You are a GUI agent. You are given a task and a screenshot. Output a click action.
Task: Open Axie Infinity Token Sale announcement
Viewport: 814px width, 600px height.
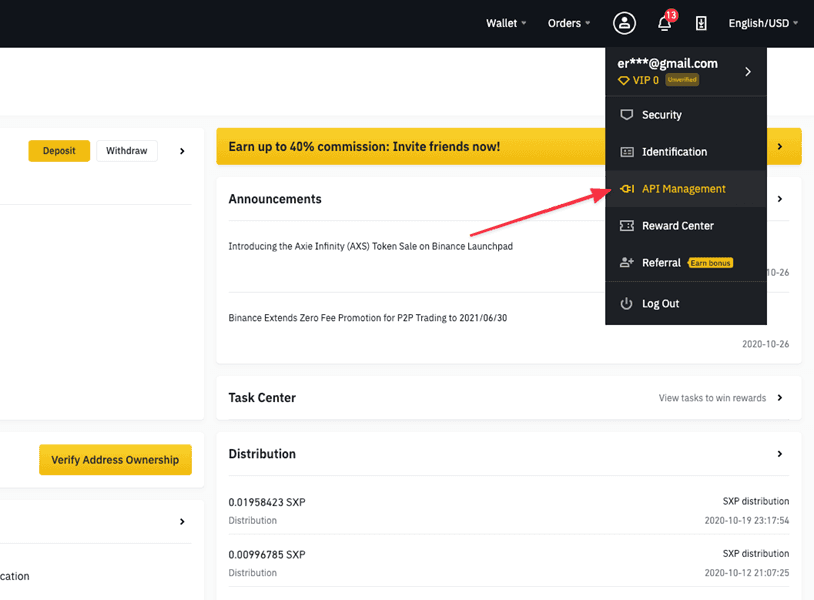coord(371,246)
